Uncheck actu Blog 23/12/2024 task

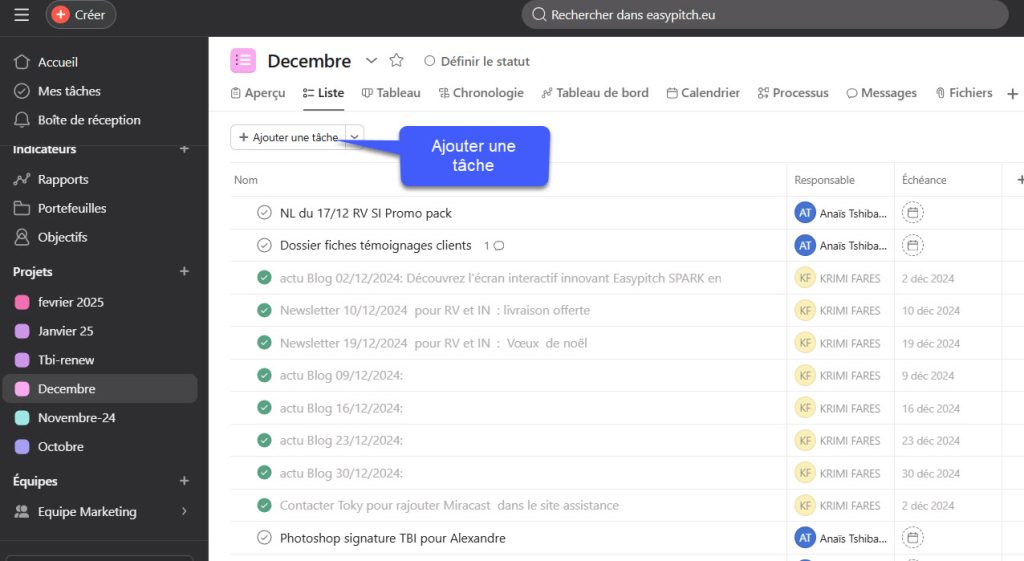(x=264, y=440)
